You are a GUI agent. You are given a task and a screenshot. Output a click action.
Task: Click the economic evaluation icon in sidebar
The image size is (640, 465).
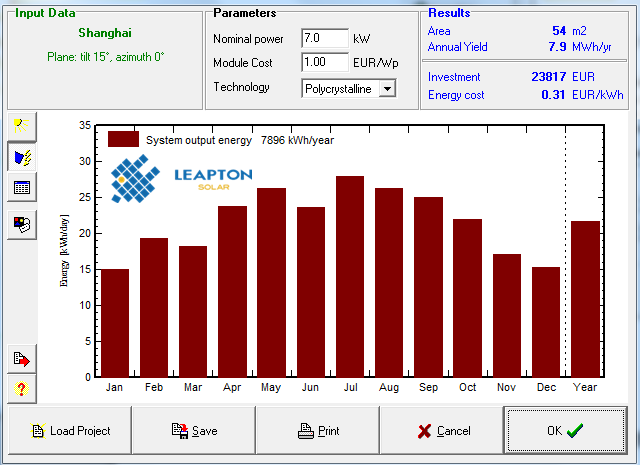click(22, 223)
